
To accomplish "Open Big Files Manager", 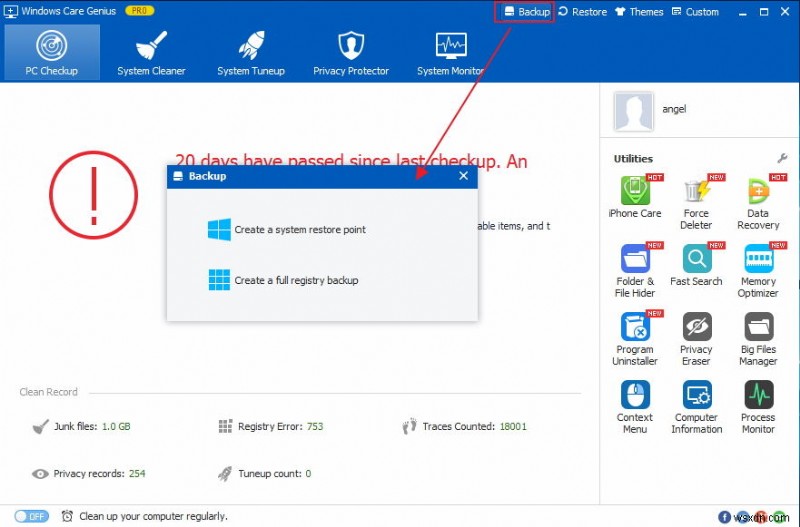I will 758,338.
